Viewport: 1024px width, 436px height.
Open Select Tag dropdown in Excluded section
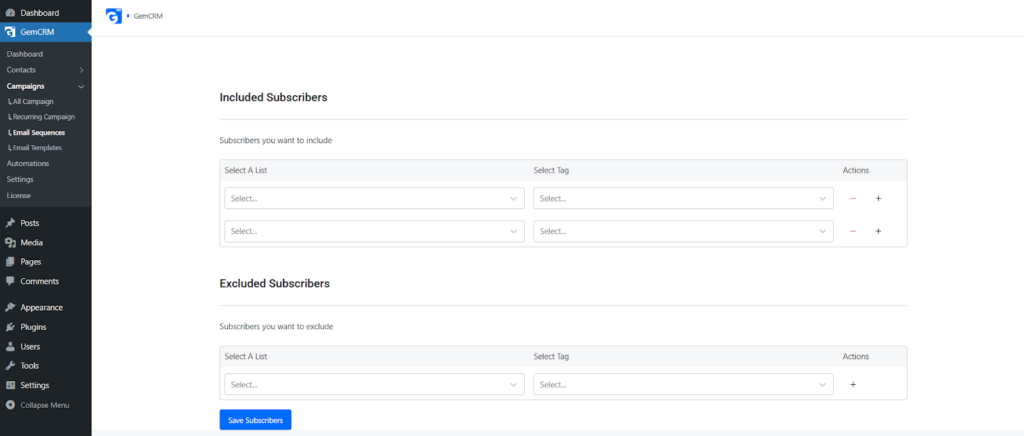[x=683, y=384]
